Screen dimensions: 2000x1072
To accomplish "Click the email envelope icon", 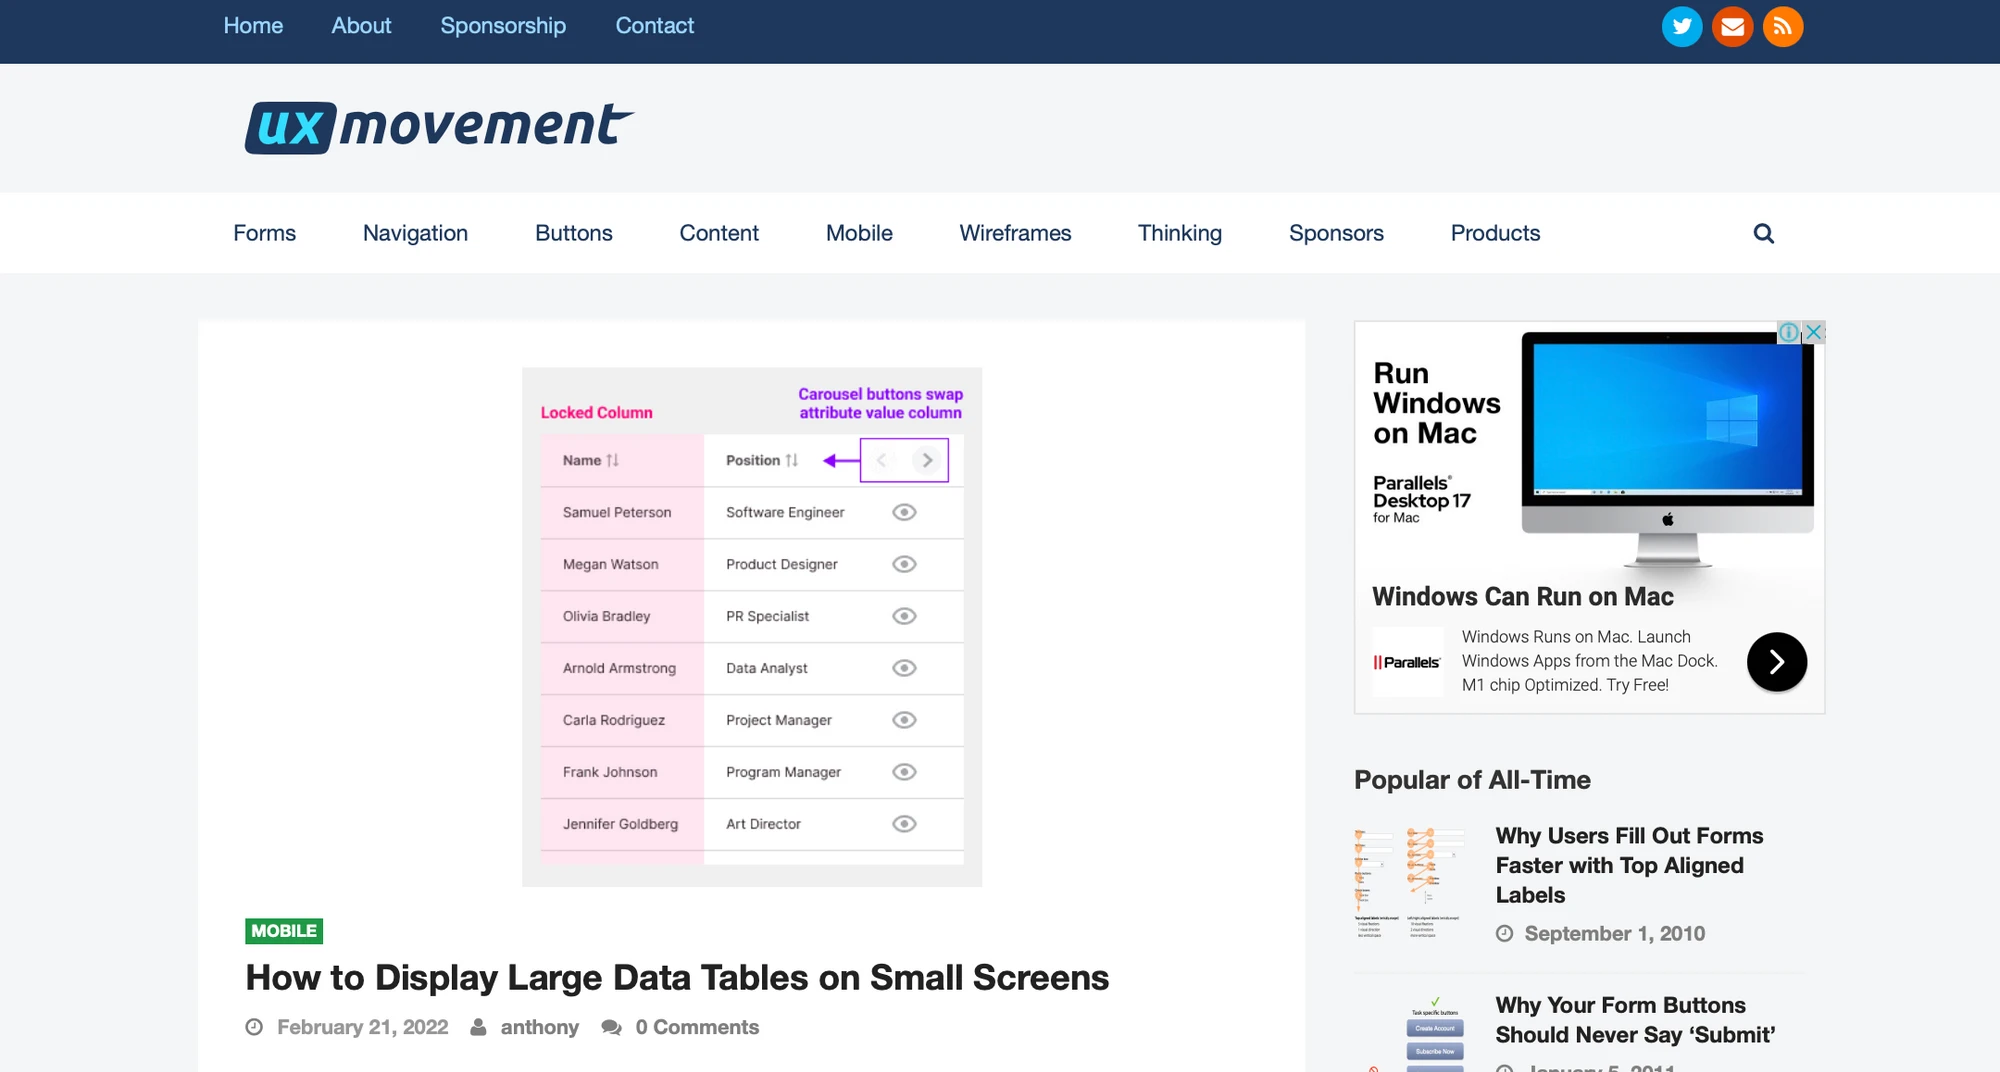I will coord(1732,26).
